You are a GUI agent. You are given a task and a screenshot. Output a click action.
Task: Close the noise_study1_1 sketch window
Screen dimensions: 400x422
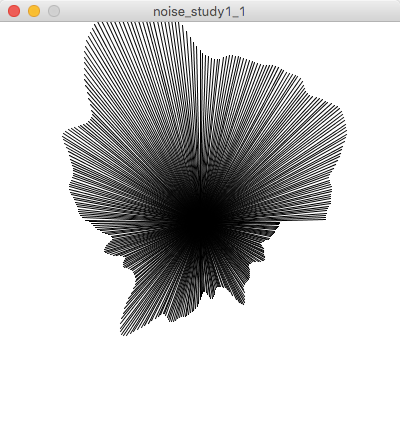(14, 11)
